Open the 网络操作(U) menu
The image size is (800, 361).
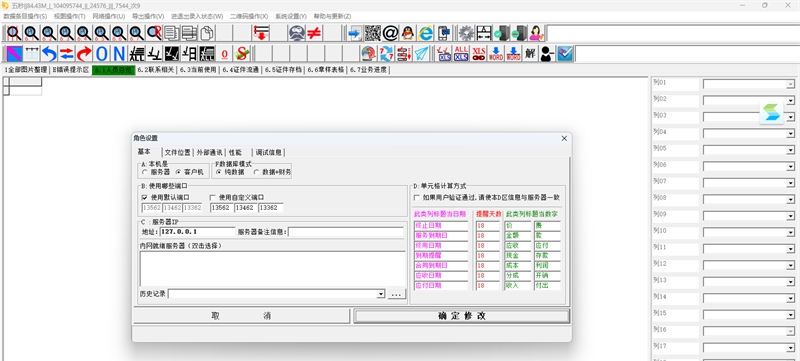109,16
